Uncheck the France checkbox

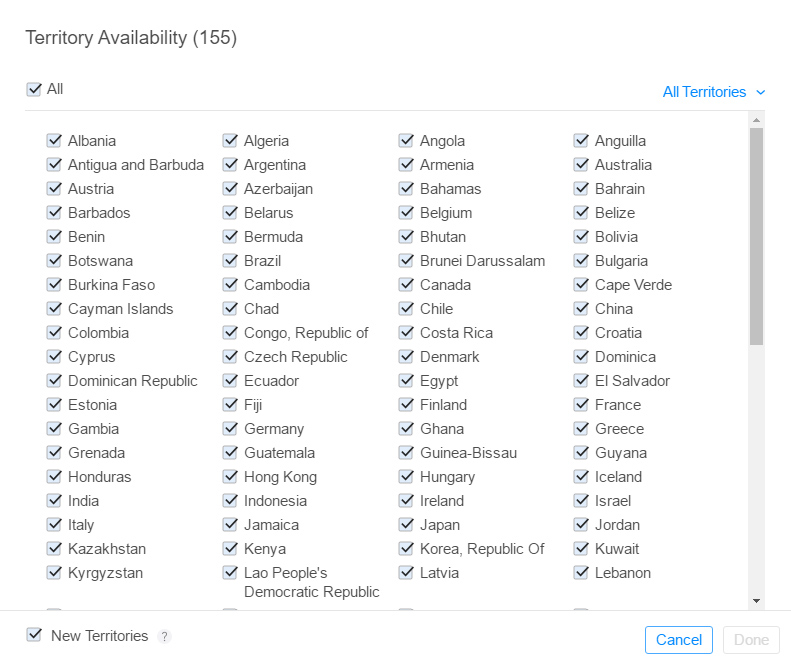point(581,405)
